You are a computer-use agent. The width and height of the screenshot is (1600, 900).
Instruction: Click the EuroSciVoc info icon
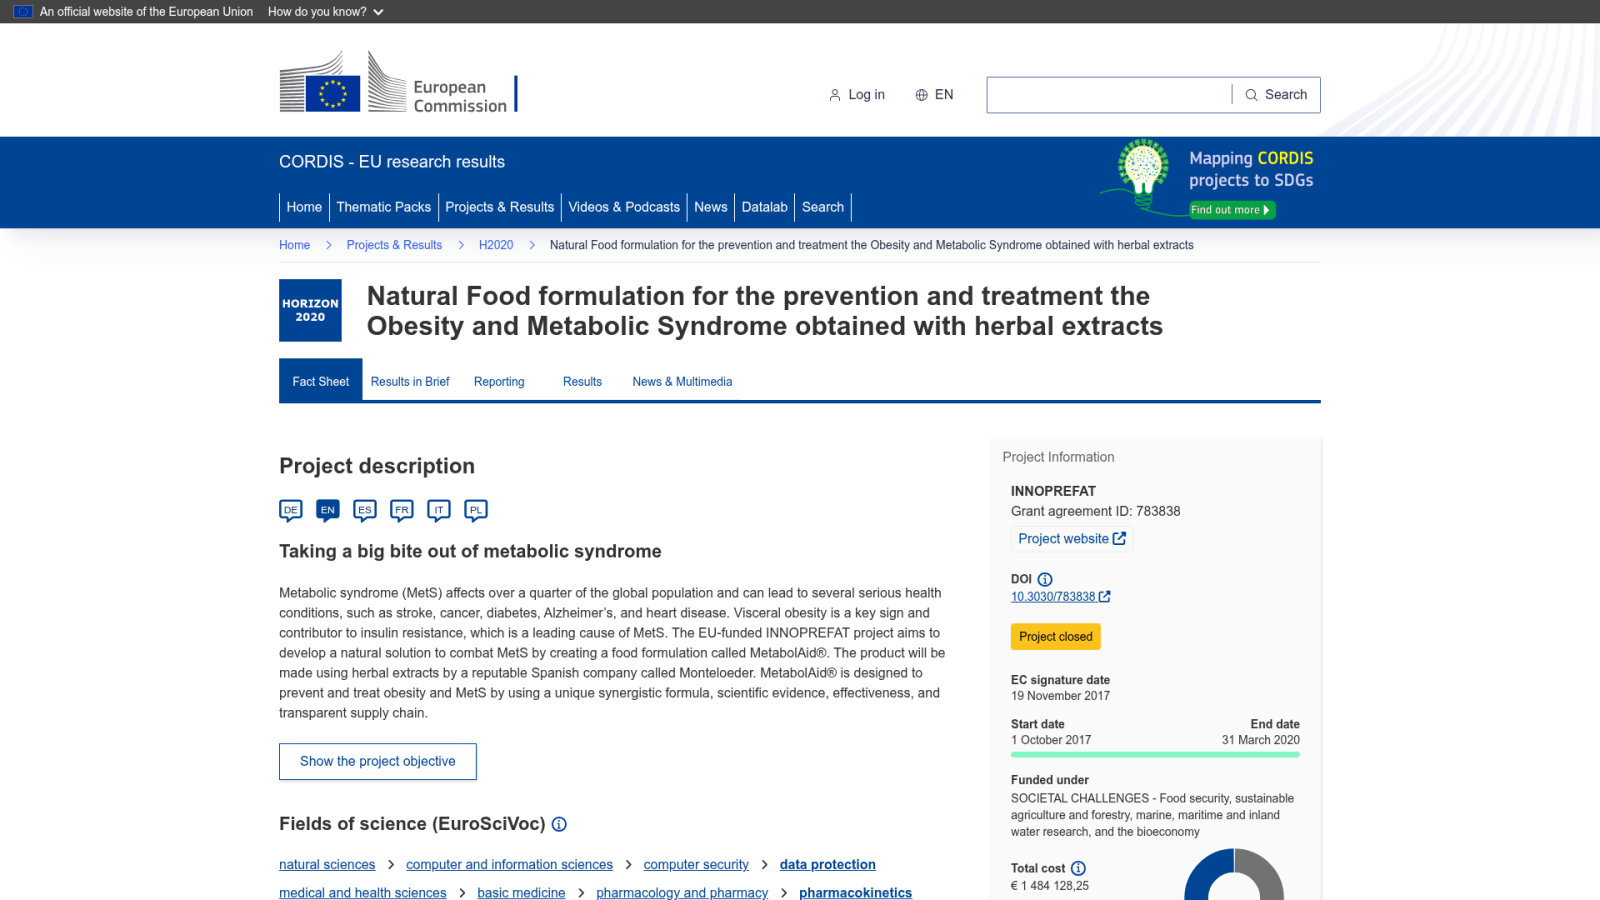[x=559, y=824]
